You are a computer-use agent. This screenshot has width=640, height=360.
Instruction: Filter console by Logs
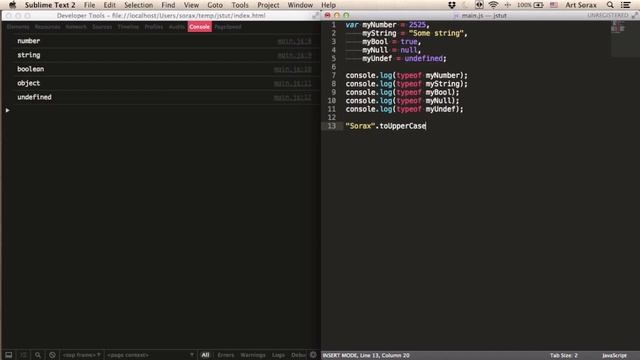278,355
